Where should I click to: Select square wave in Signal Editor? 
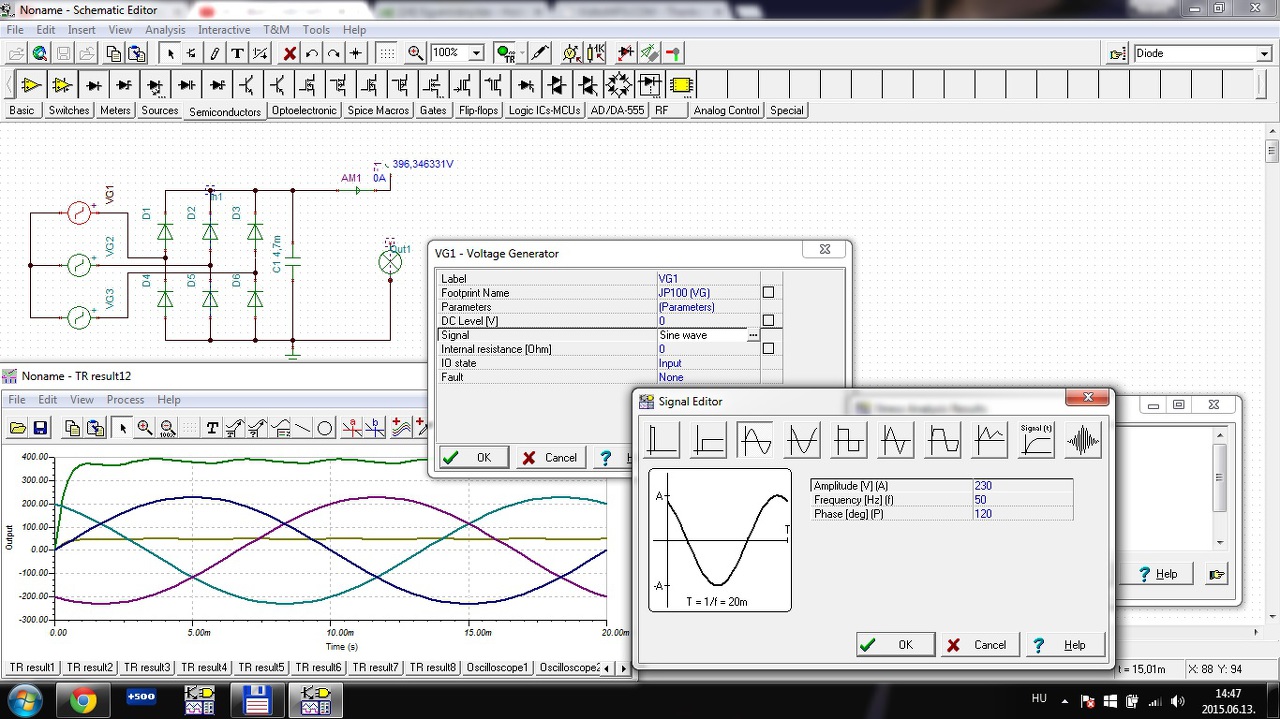point(849,440)
